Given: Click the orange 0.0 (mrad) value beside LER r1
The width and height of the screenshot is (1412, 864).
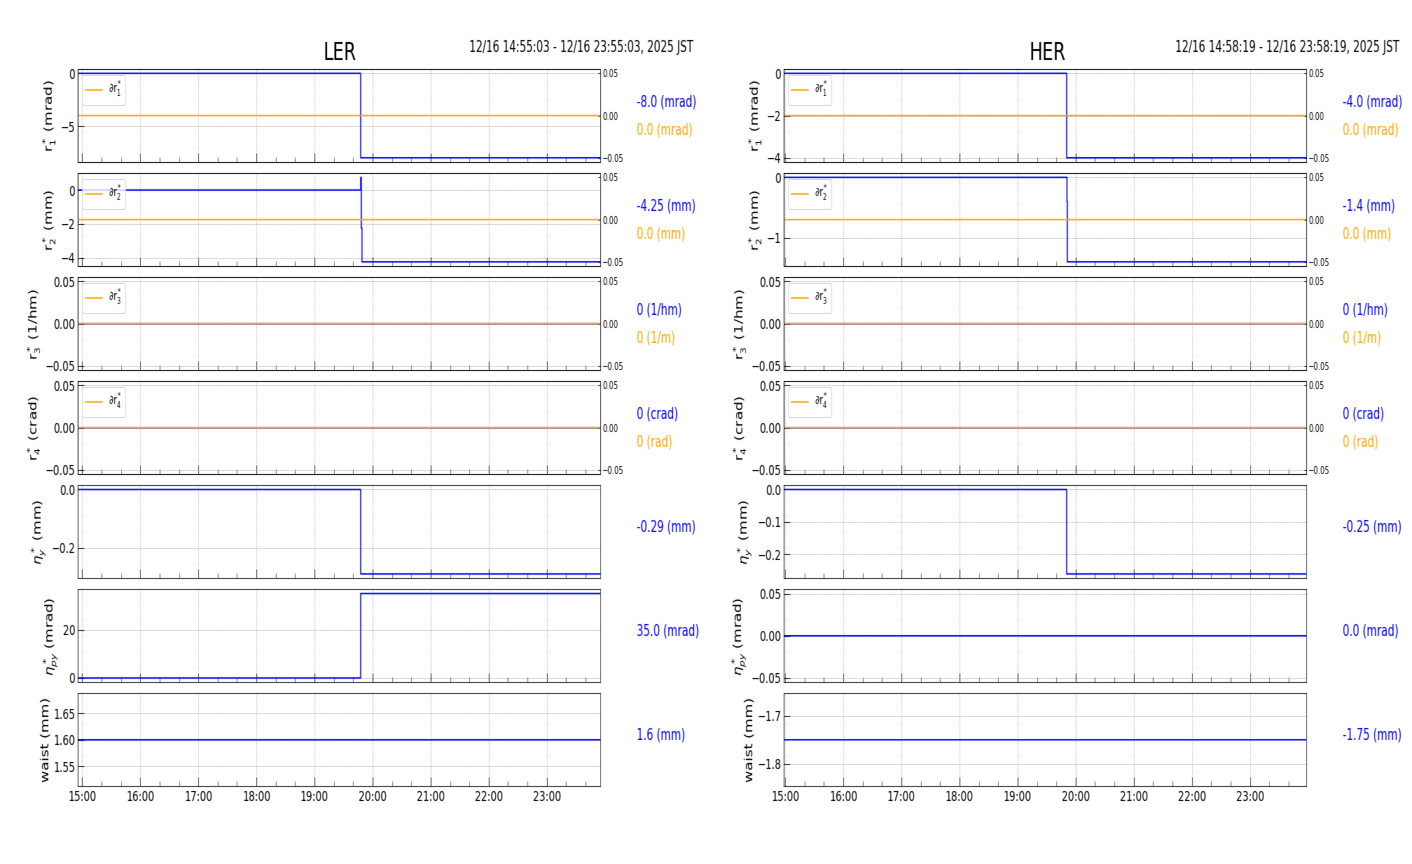Looking at the screenshot, I should pyautogui.click(x=664, y=130).
